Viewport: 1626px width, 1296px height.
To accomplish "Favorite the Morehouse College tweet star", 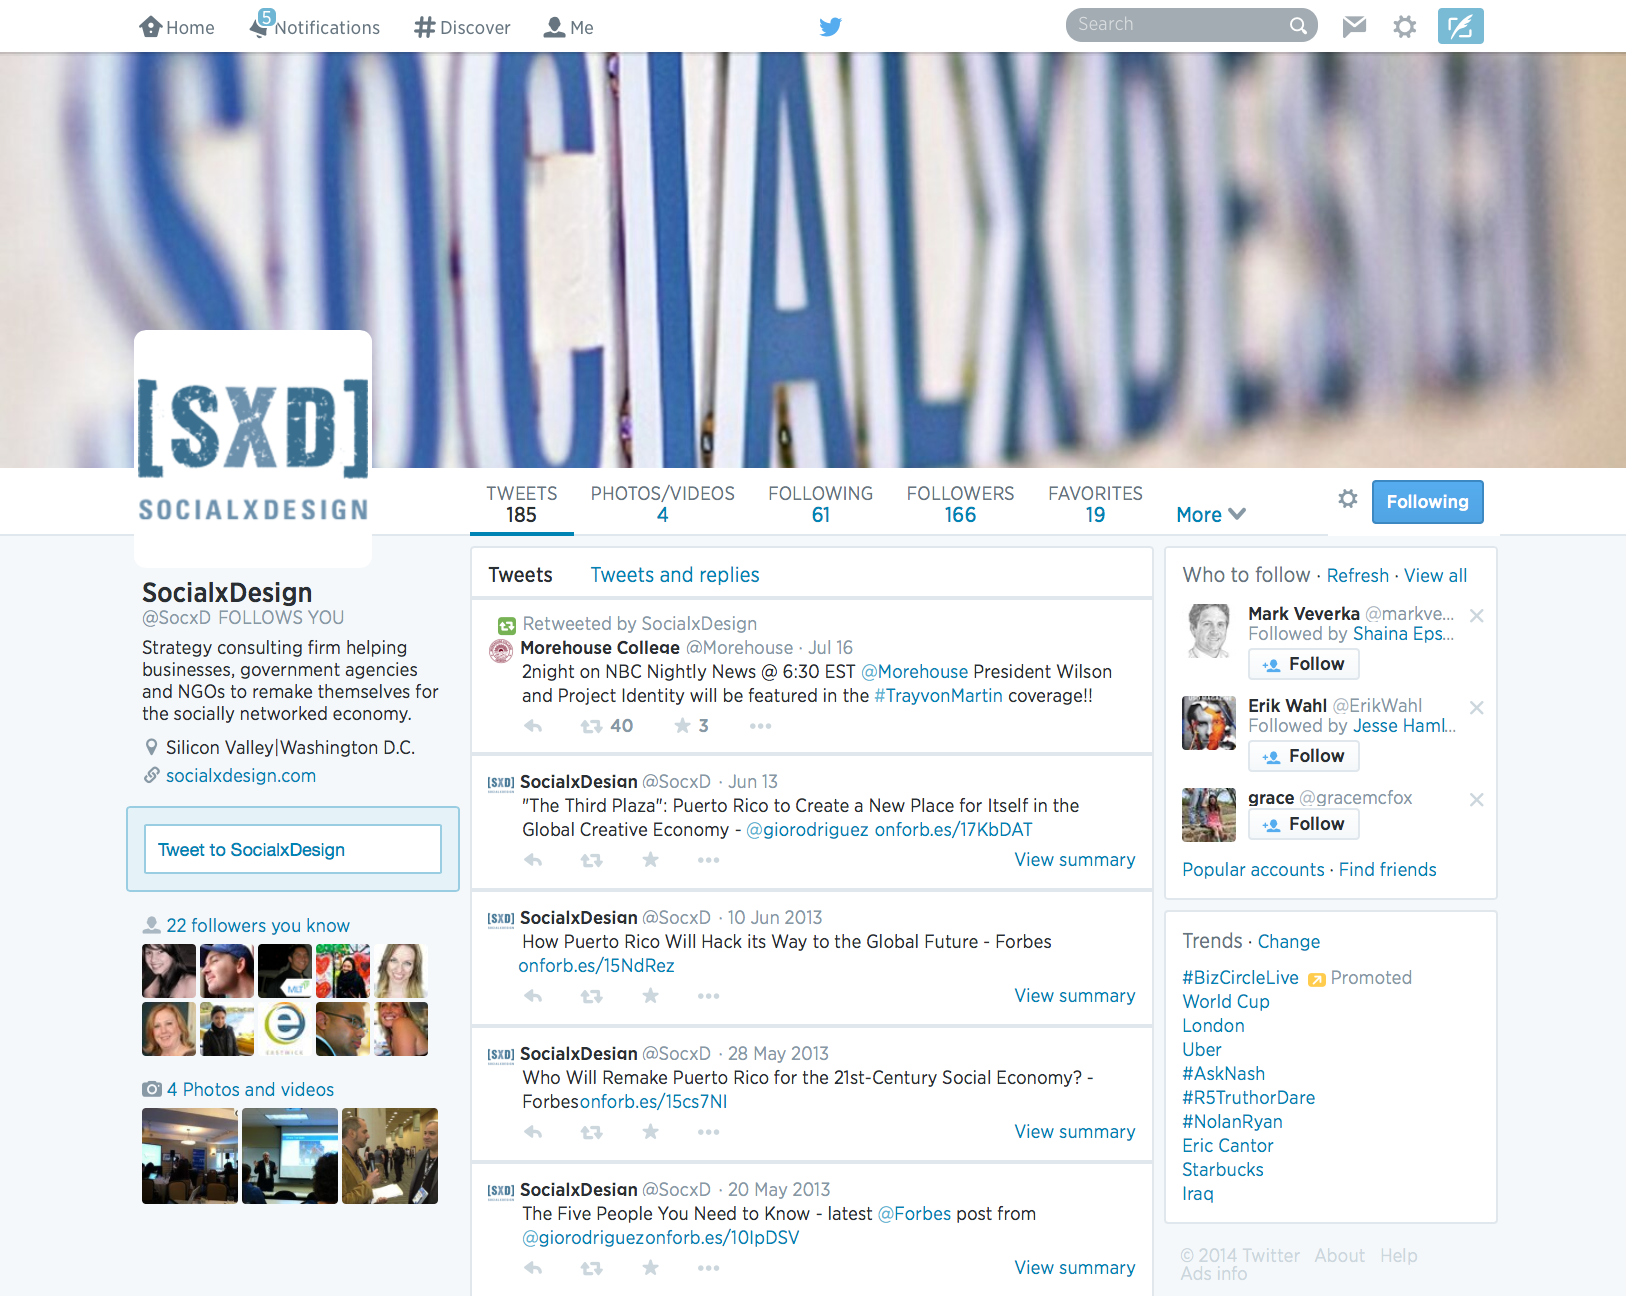I will click(x=682, y=725).
